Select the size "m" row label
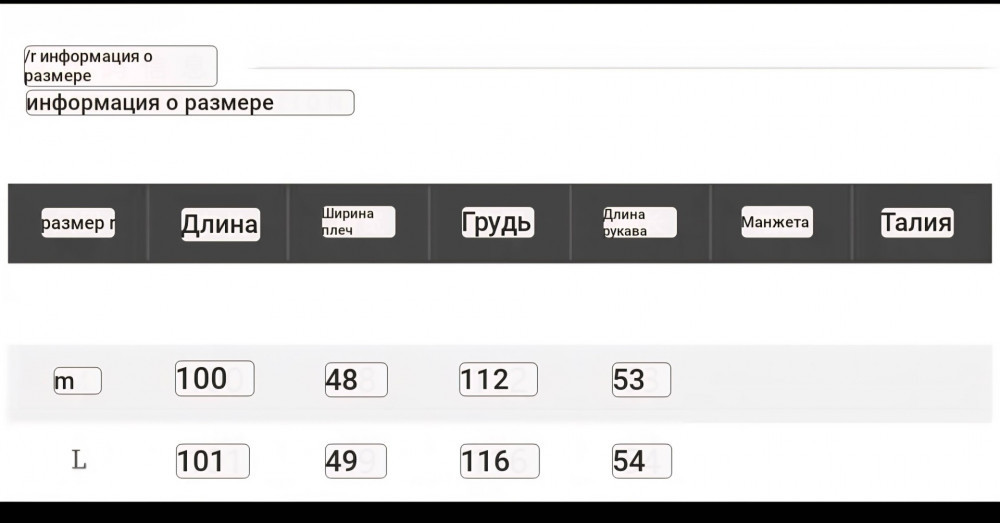The height and width of the screenshot is (523, 1000). point(77,381)
